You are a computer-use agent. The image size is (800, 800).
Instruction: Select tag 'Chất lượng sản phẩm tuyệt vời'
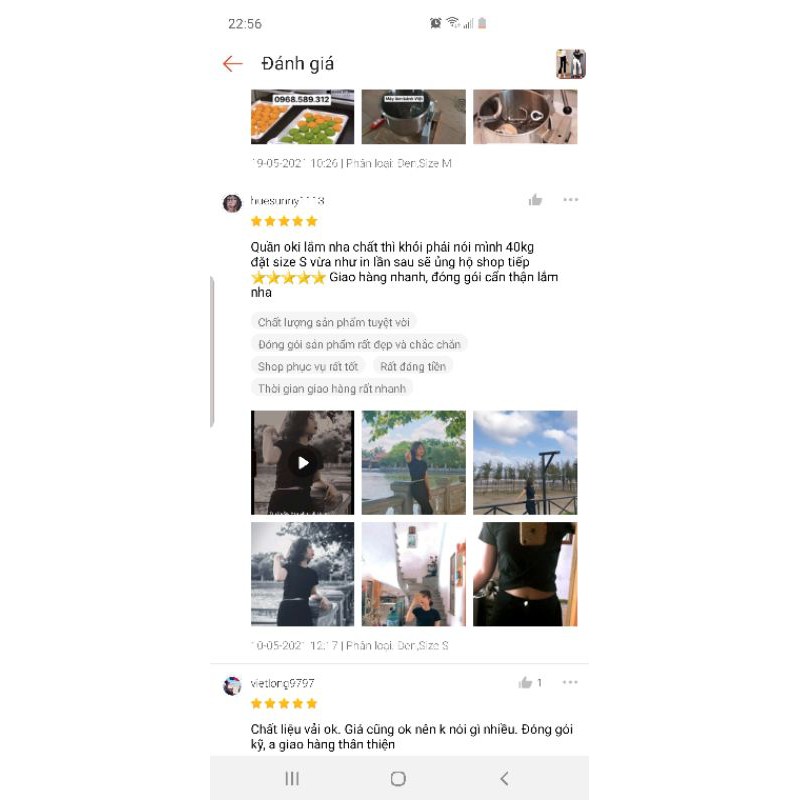coord(334,322)
